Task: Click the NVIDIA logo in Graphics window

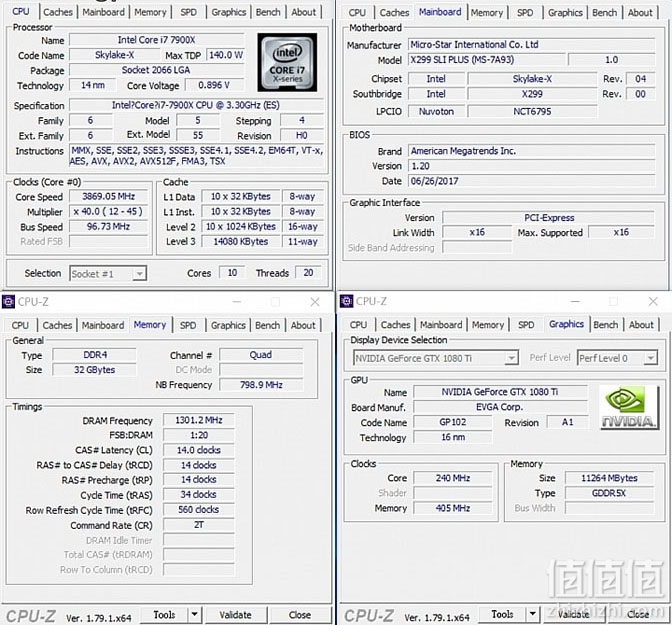Action: 629,407
